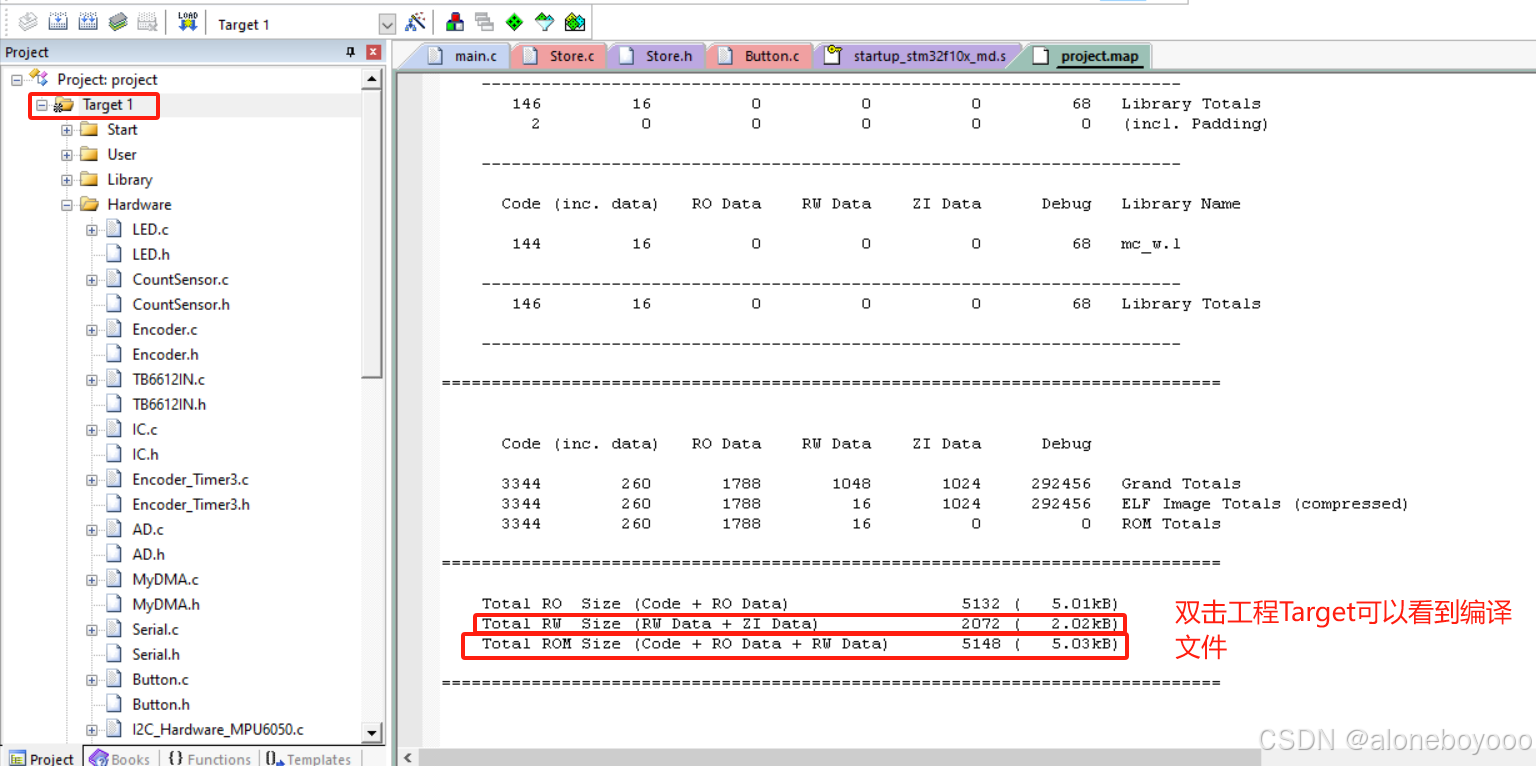Collapse the Hardware folder node
The height and width of the screenshot is (766, 1536).
66,204
